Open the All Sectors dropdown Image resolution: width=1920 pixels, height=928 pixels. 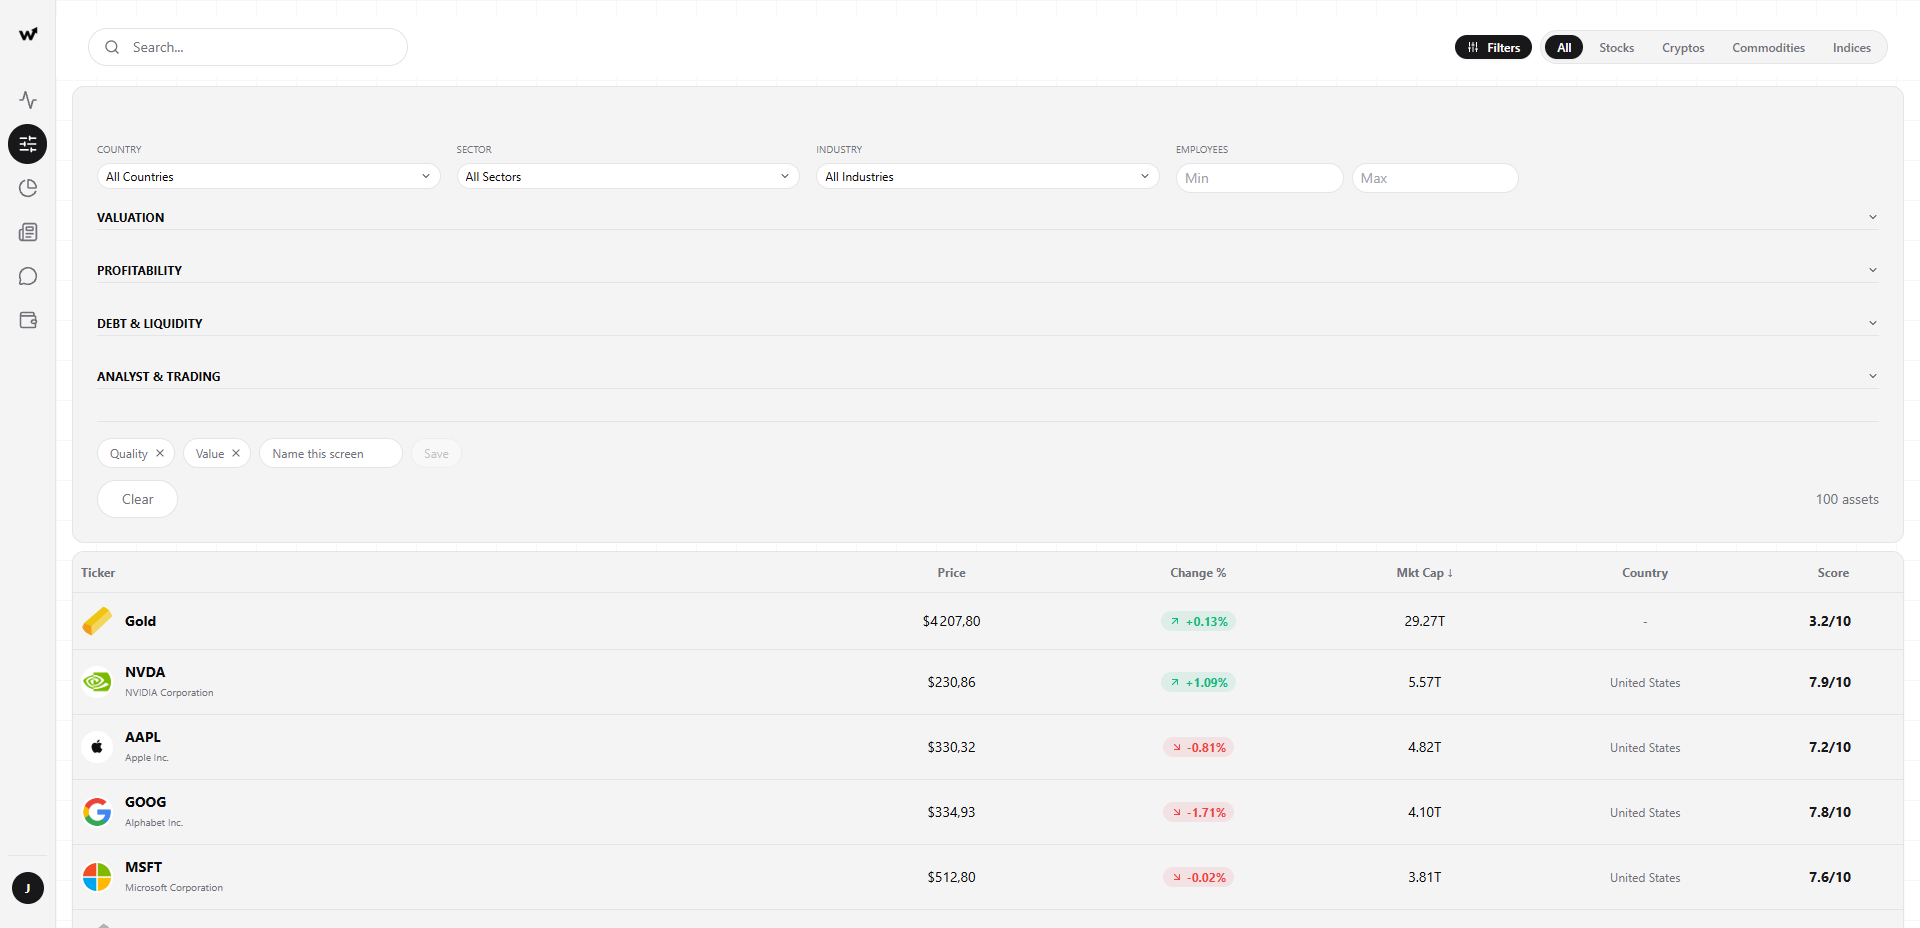628,177
